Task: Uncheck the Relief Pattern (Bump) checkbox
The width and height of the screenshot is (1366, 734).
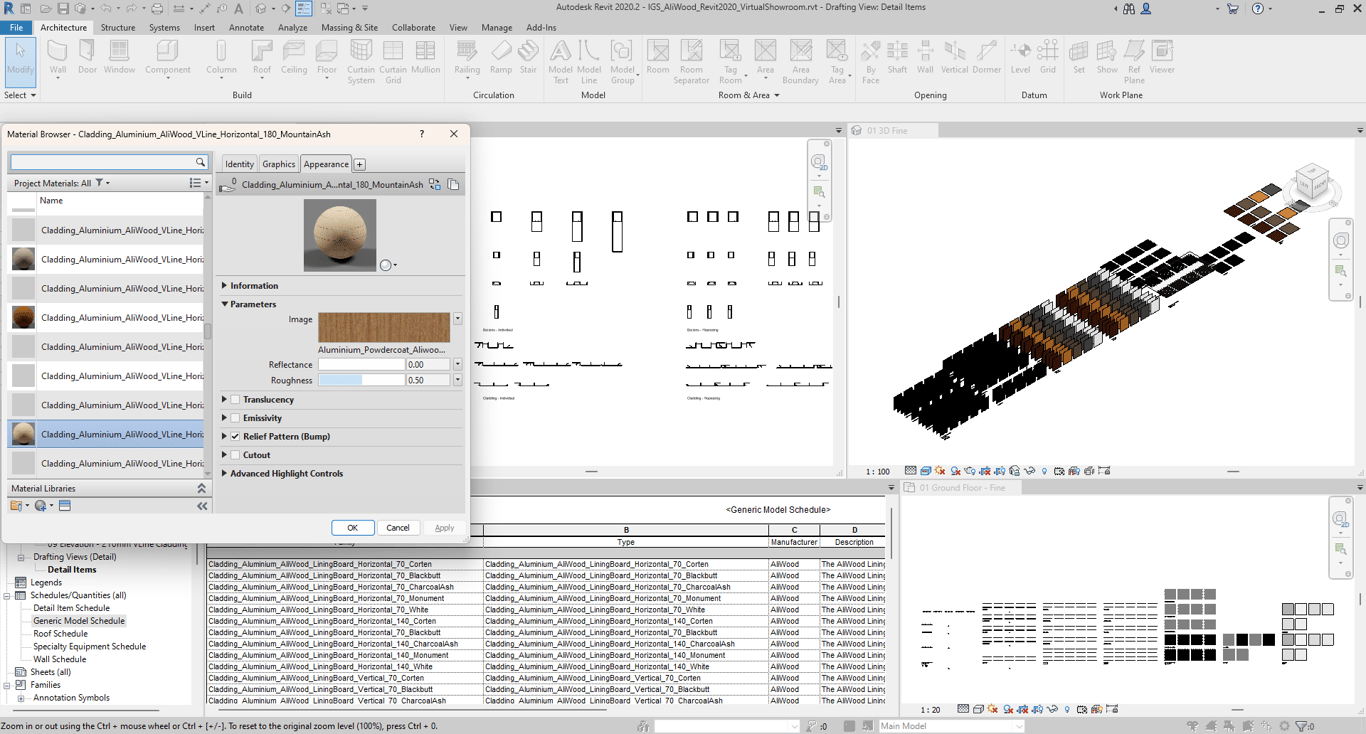Action: (x=236, y=437)
